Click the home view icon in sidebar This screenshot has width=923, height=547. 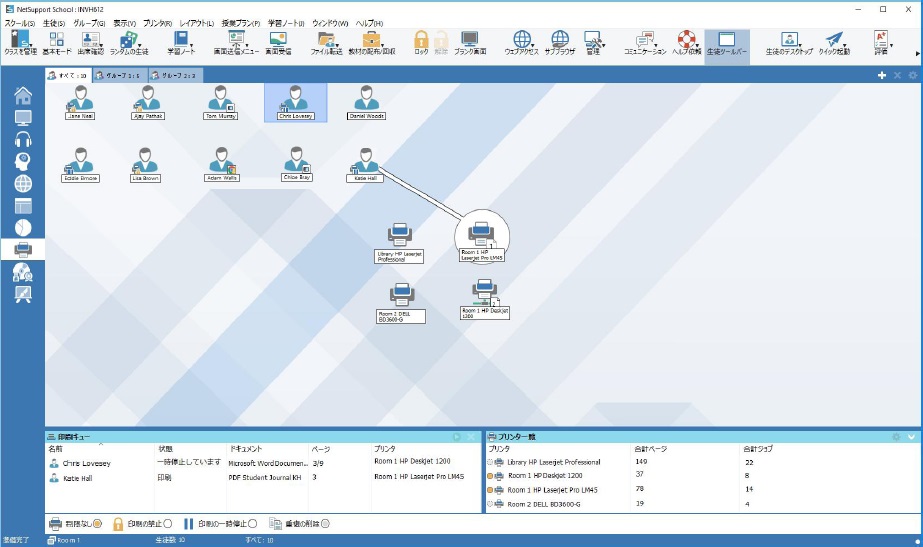pyautogui.click(x=22, y=95)
